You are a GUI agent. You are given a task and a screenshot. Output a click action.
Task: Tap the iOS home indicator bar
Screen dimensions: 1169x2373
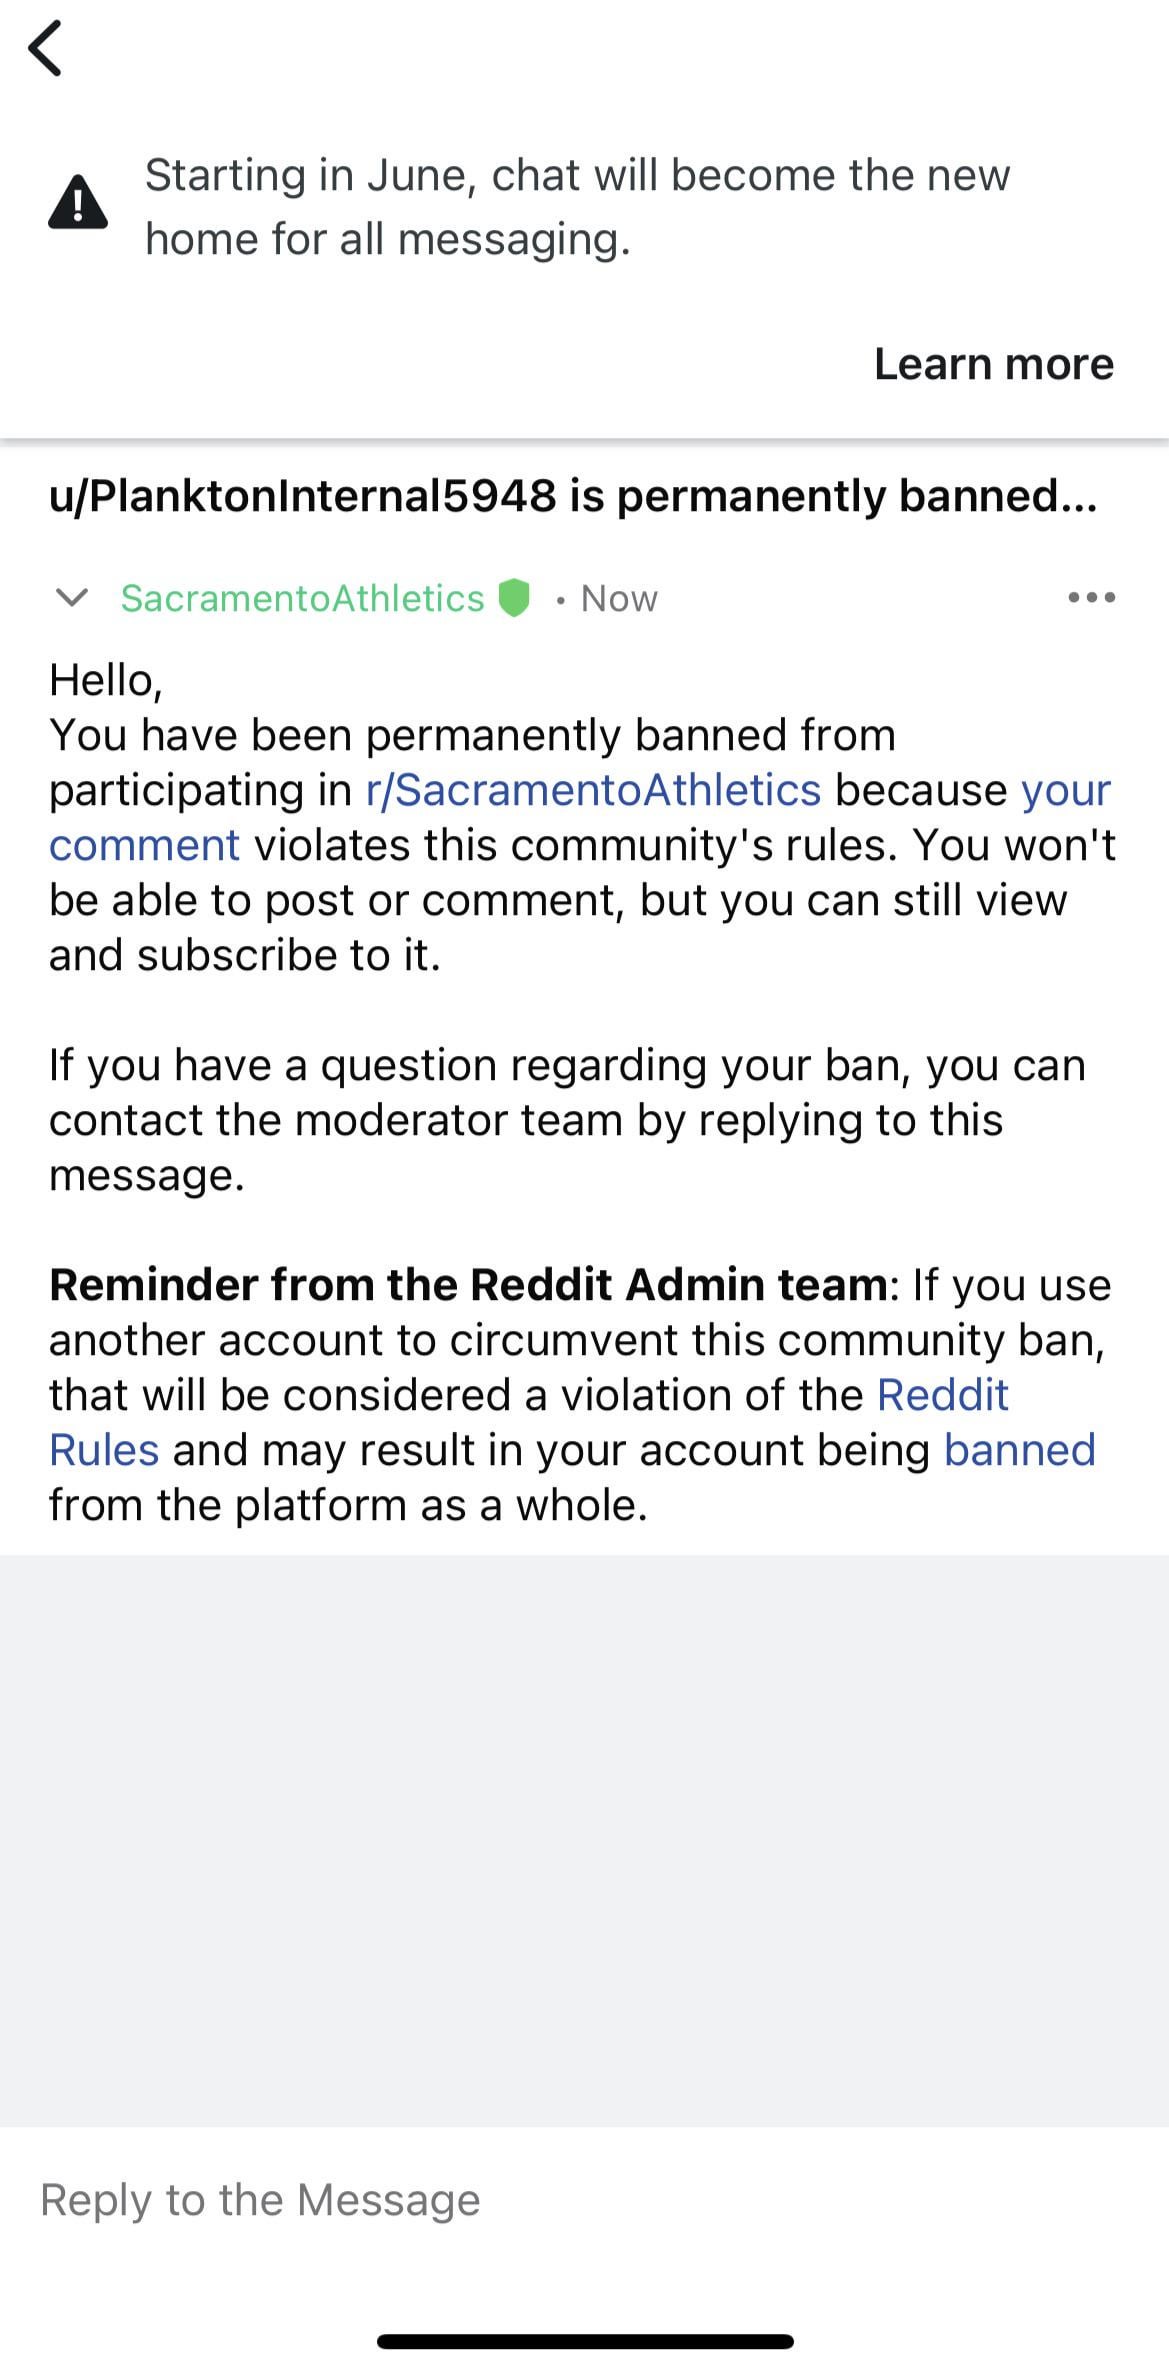coord(585,2341)
